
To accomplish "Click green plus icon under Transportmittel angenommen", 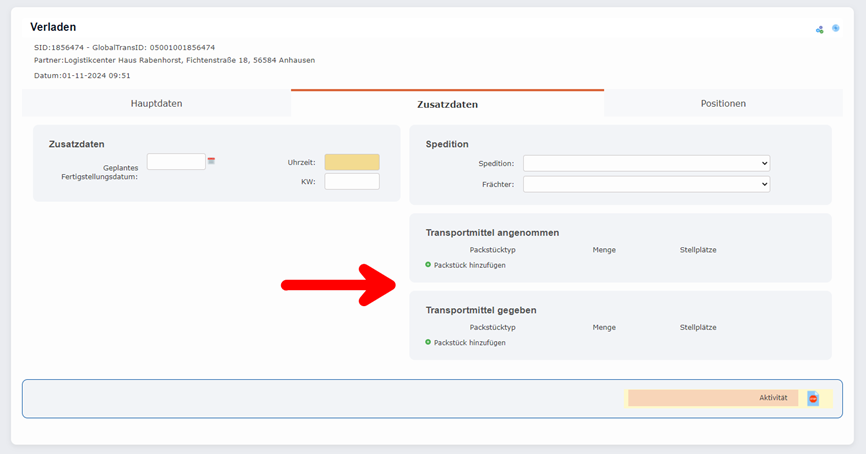I will (428, 265).
